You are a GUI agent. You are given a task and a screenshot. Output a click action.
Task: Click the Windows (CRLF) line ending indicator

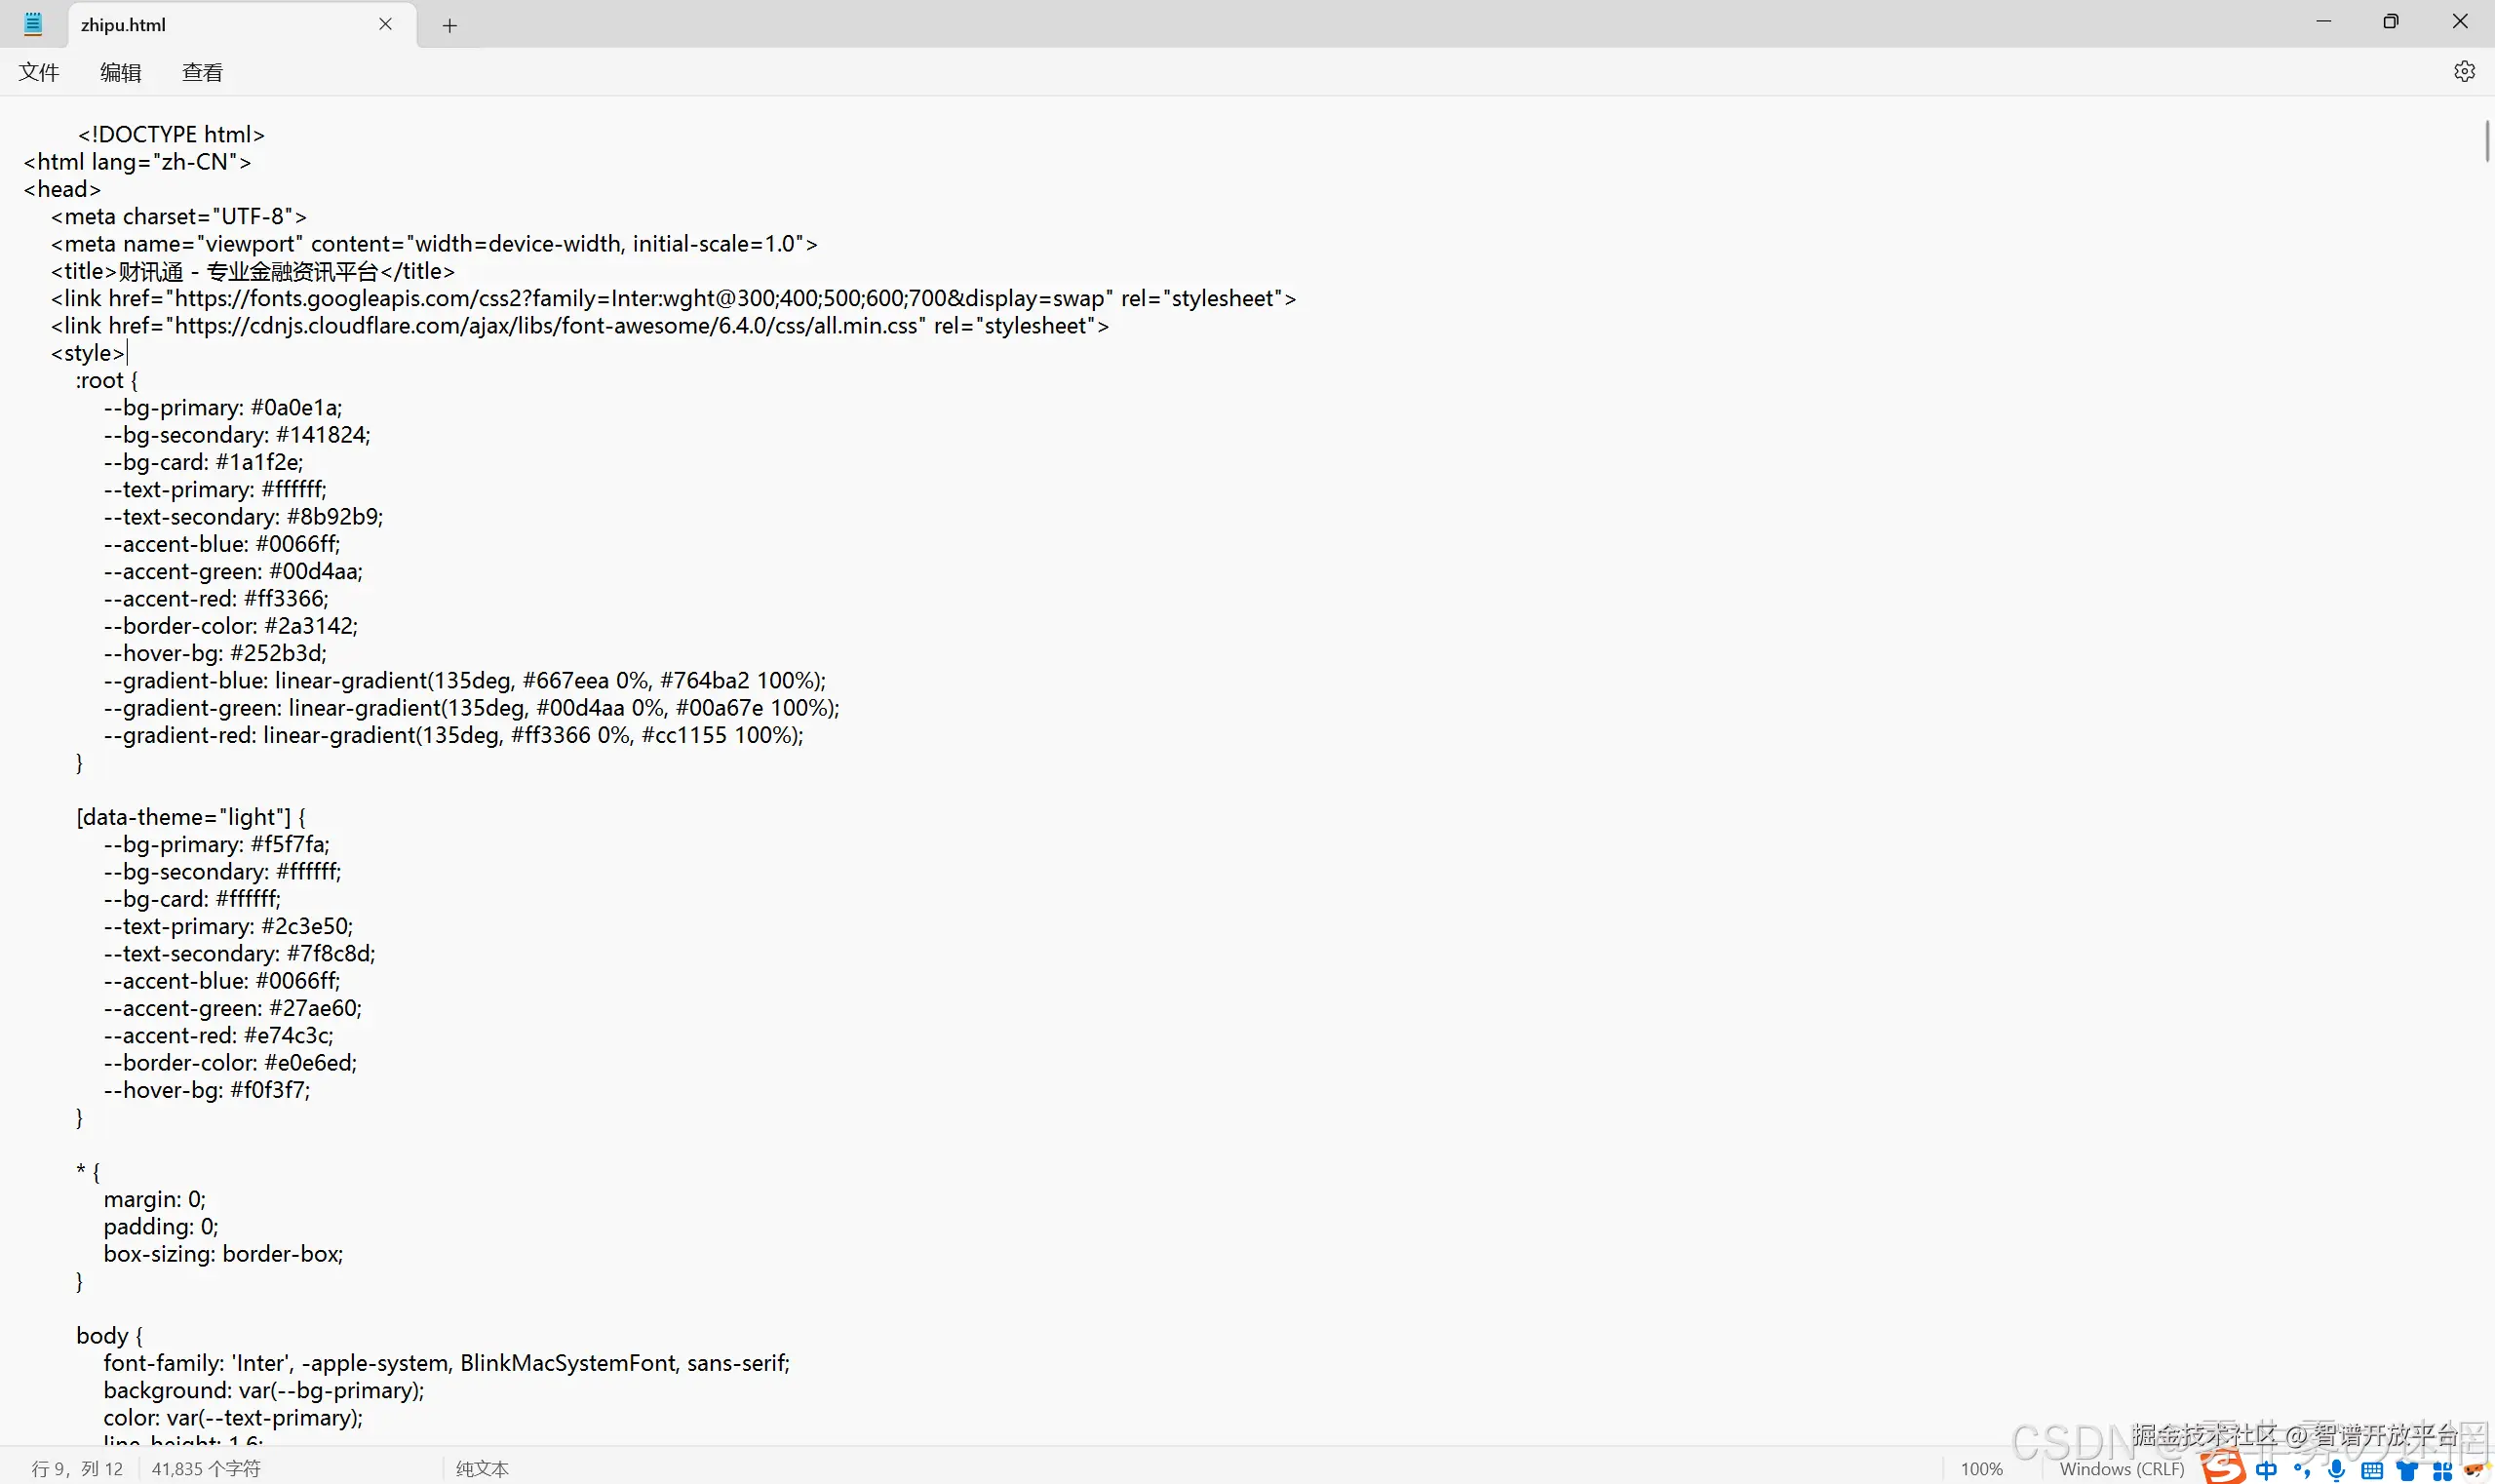2121,1469
